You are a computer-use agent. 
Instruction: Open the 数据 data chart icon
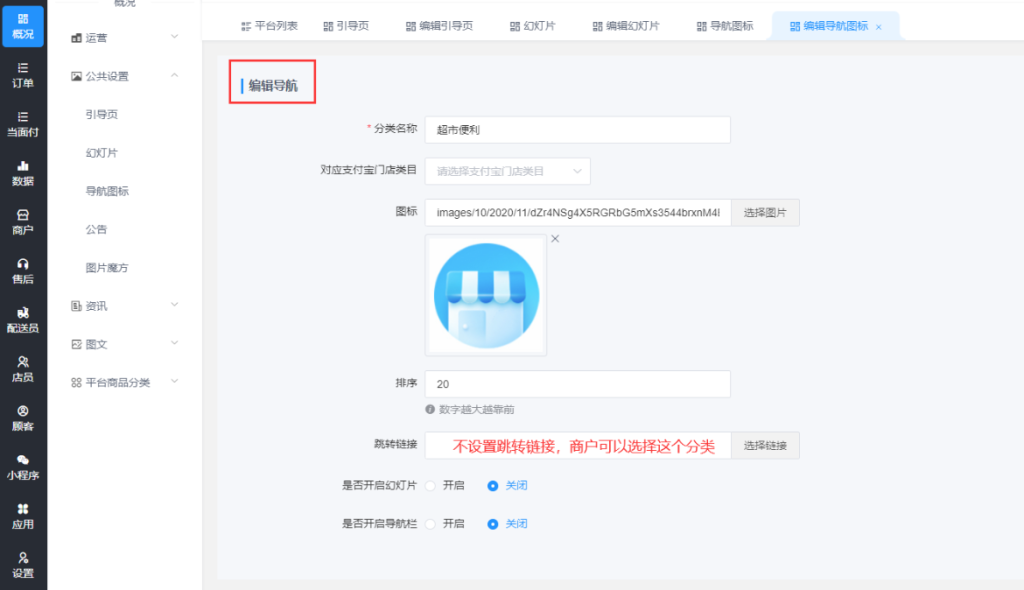click(23, 172)
